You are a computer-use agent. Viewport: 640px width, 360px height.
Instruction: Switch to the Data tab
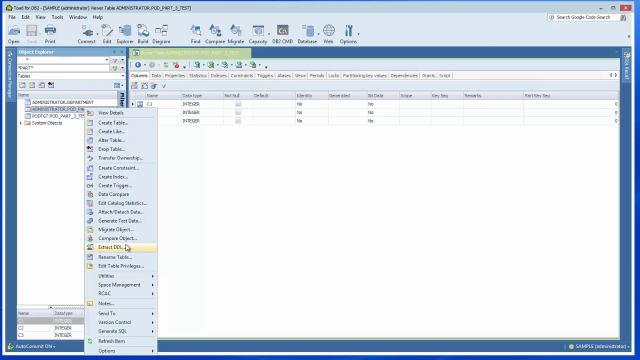click(156, 76)
